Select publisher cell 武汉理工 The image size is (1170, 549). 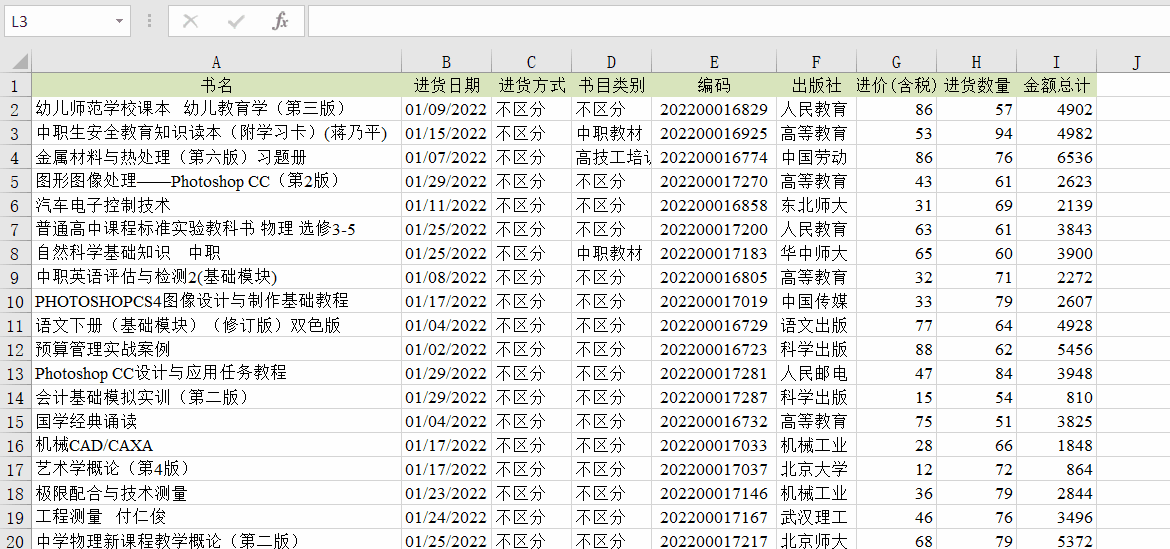pyautogui.click(x=816, y=517)
